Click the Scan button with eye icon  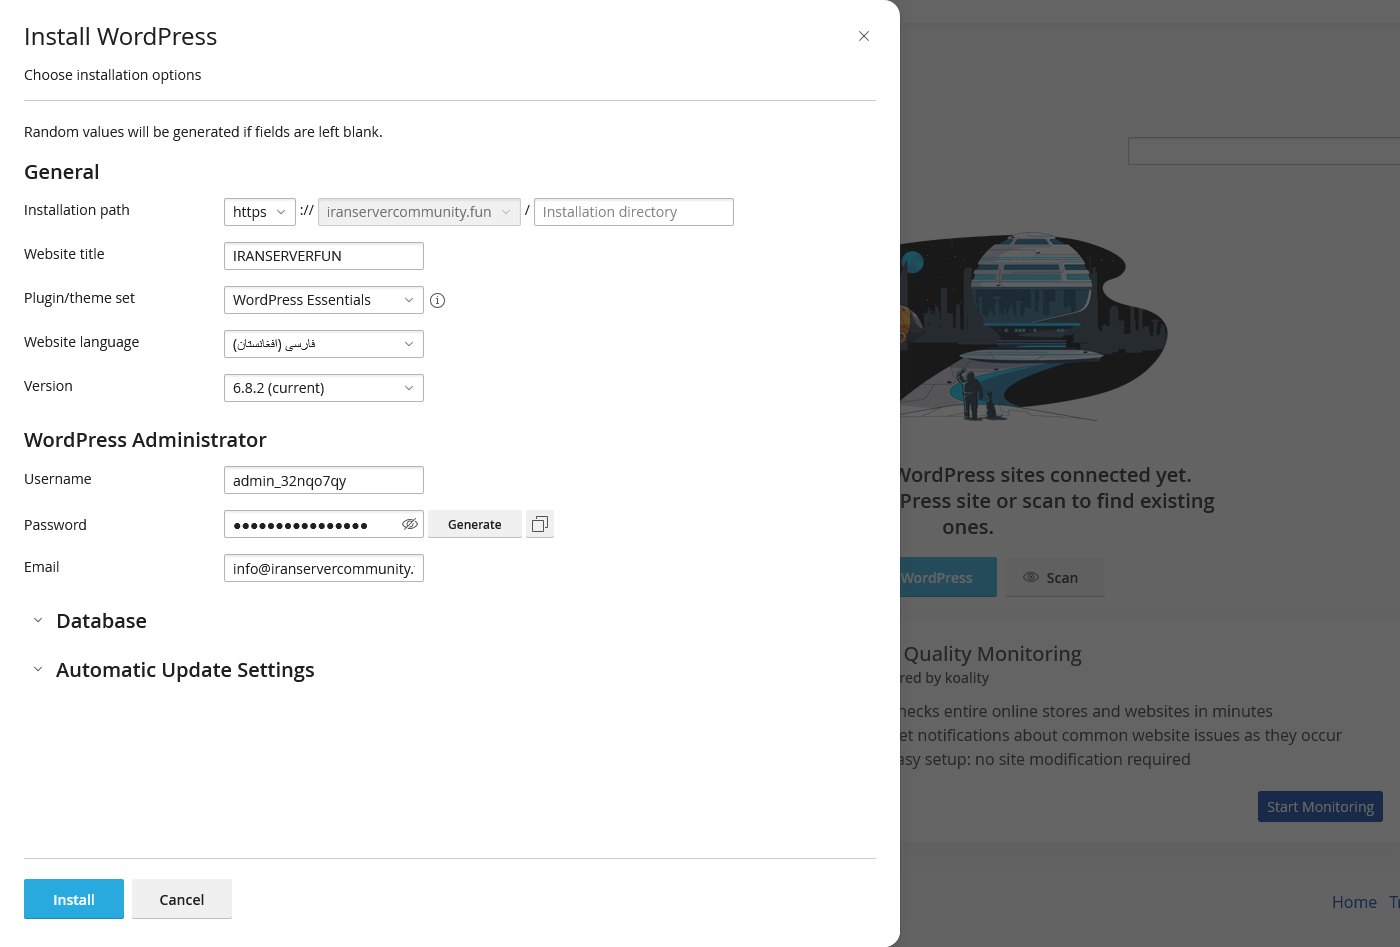[1054, 578]
